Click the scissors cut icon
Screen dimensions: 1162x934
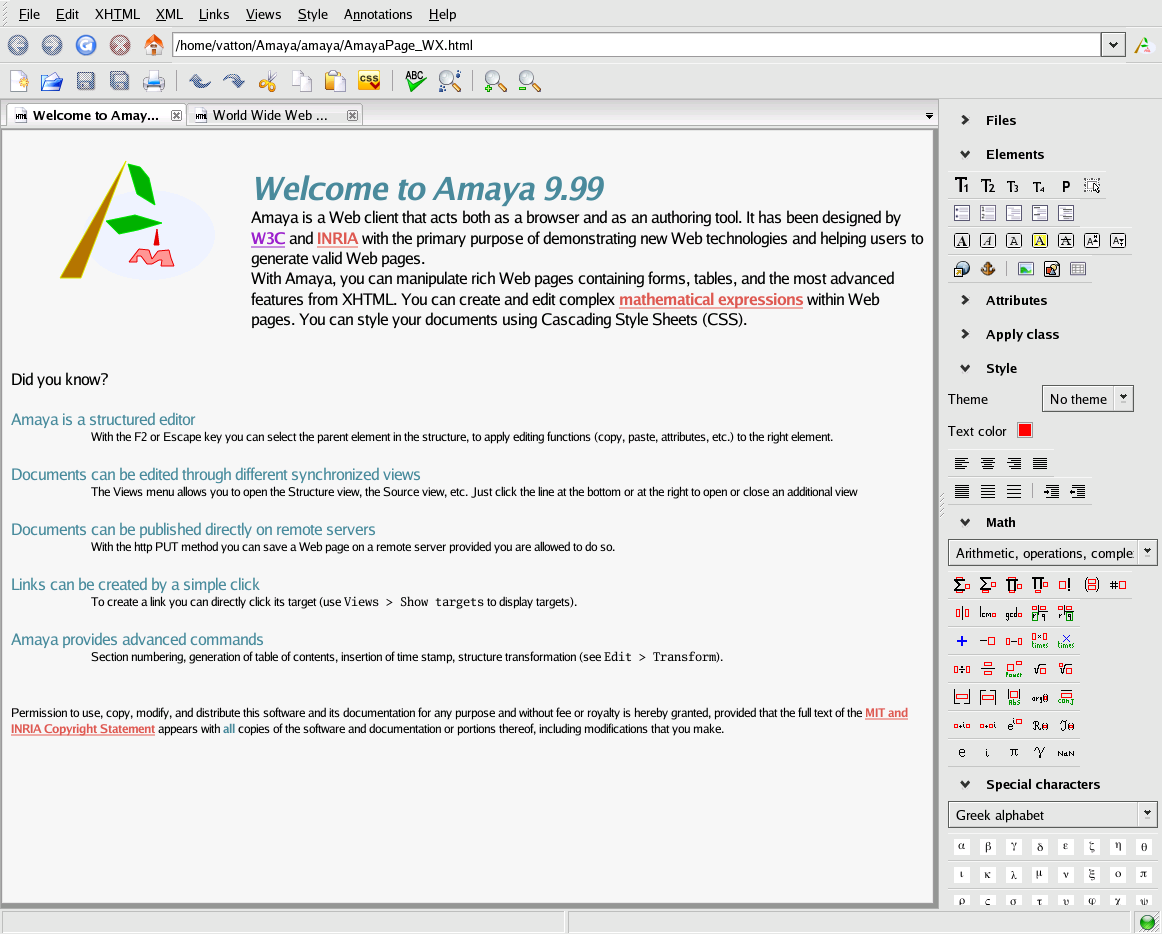pos(268,81)
